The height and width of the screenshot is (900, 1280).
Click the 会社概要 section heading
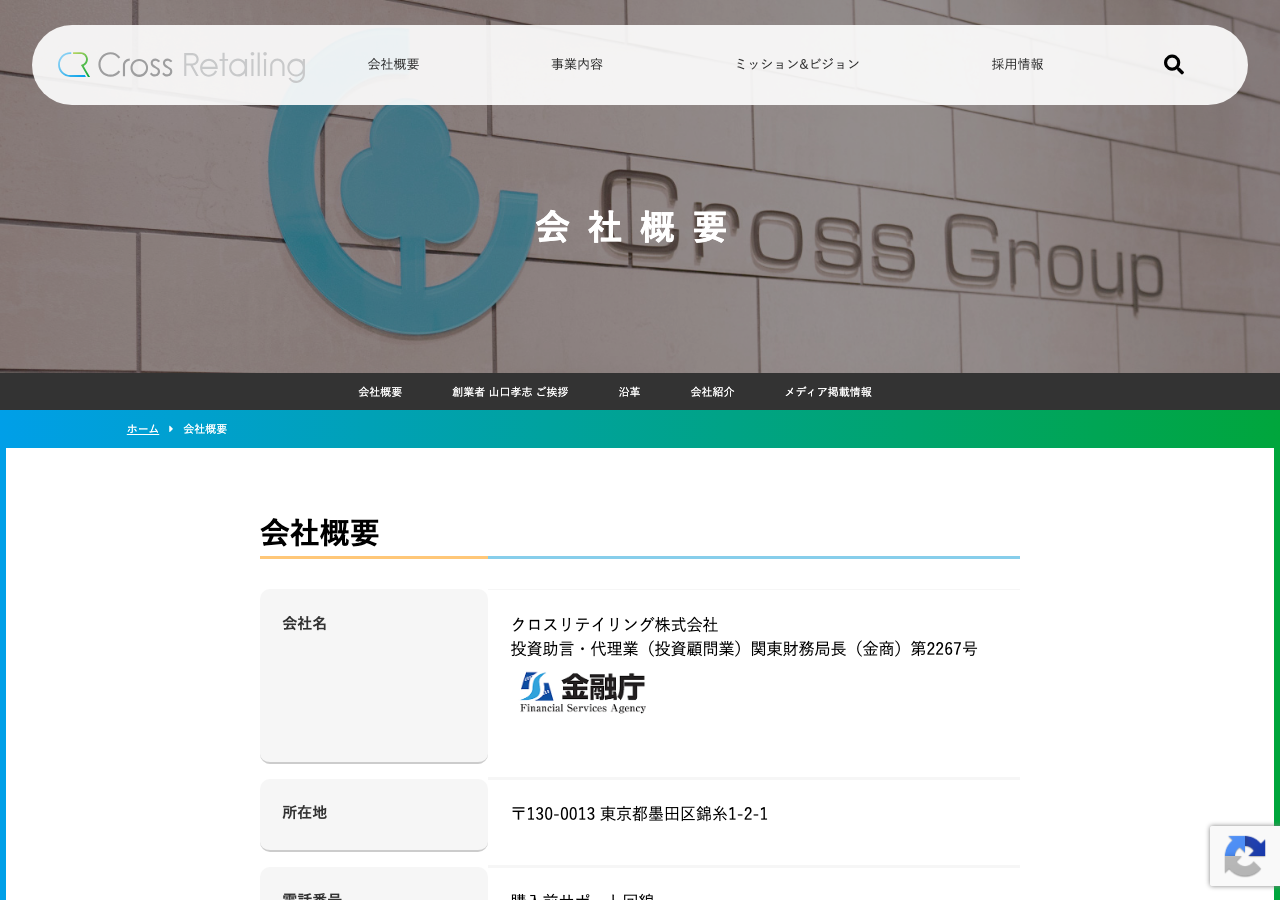pos(320,533)
